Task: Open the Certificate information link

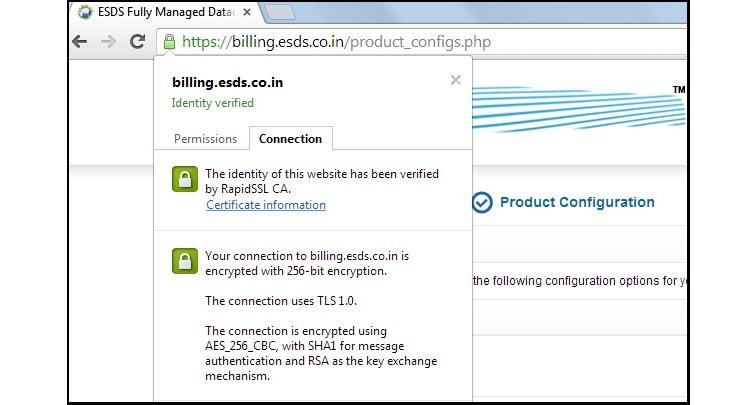Action: point(266,205)
